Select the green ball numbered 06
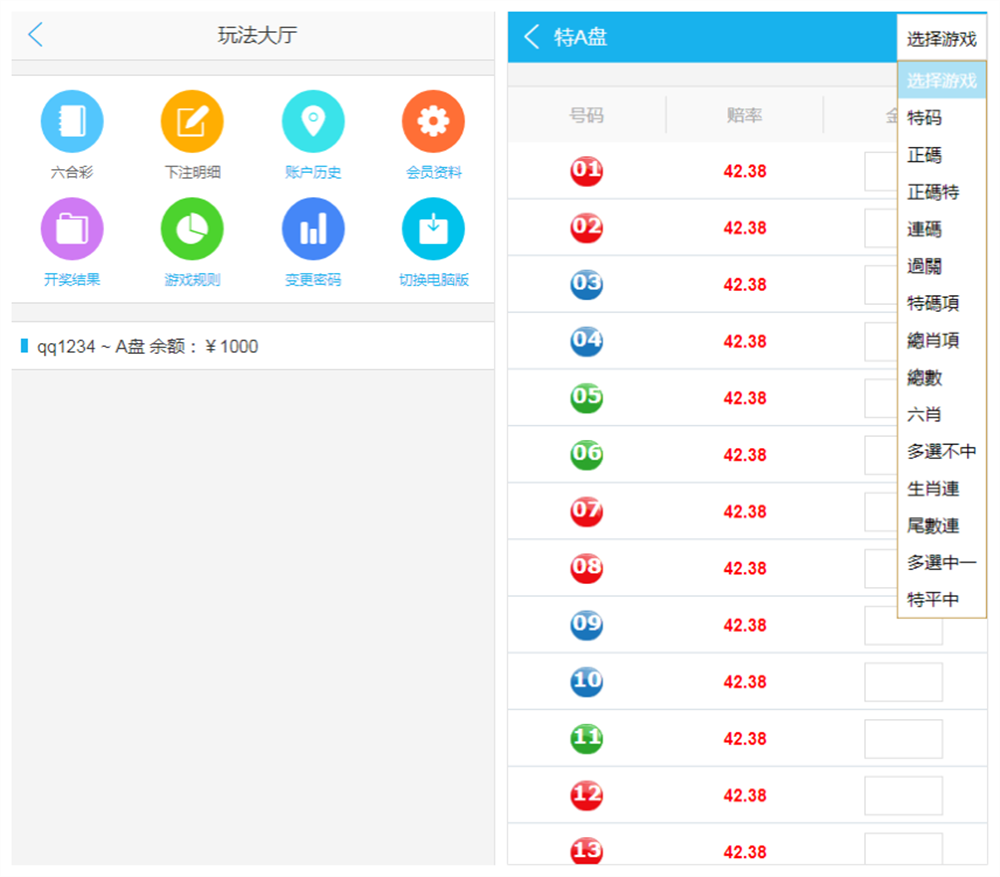1000x877 pixels. (586, 455)
